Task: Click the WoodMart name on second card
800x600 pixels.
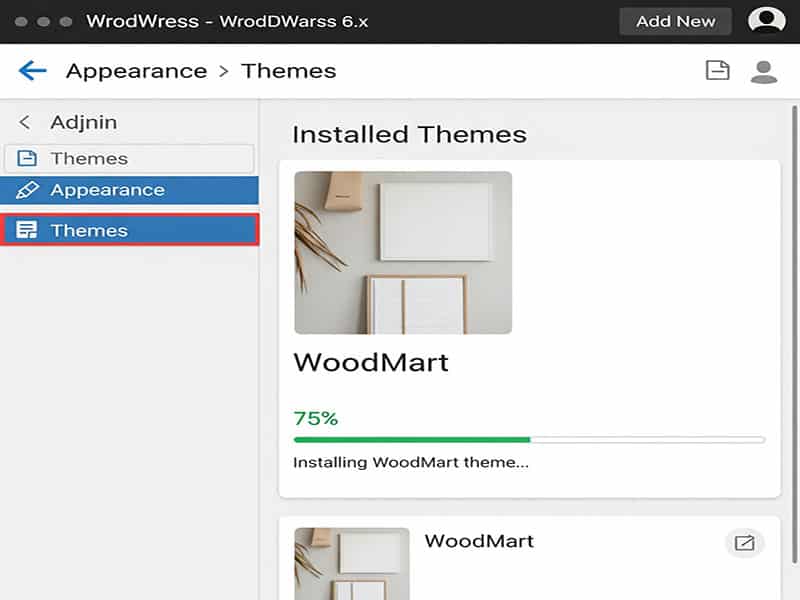Action: pyautogui.click(x=479, y=541)
